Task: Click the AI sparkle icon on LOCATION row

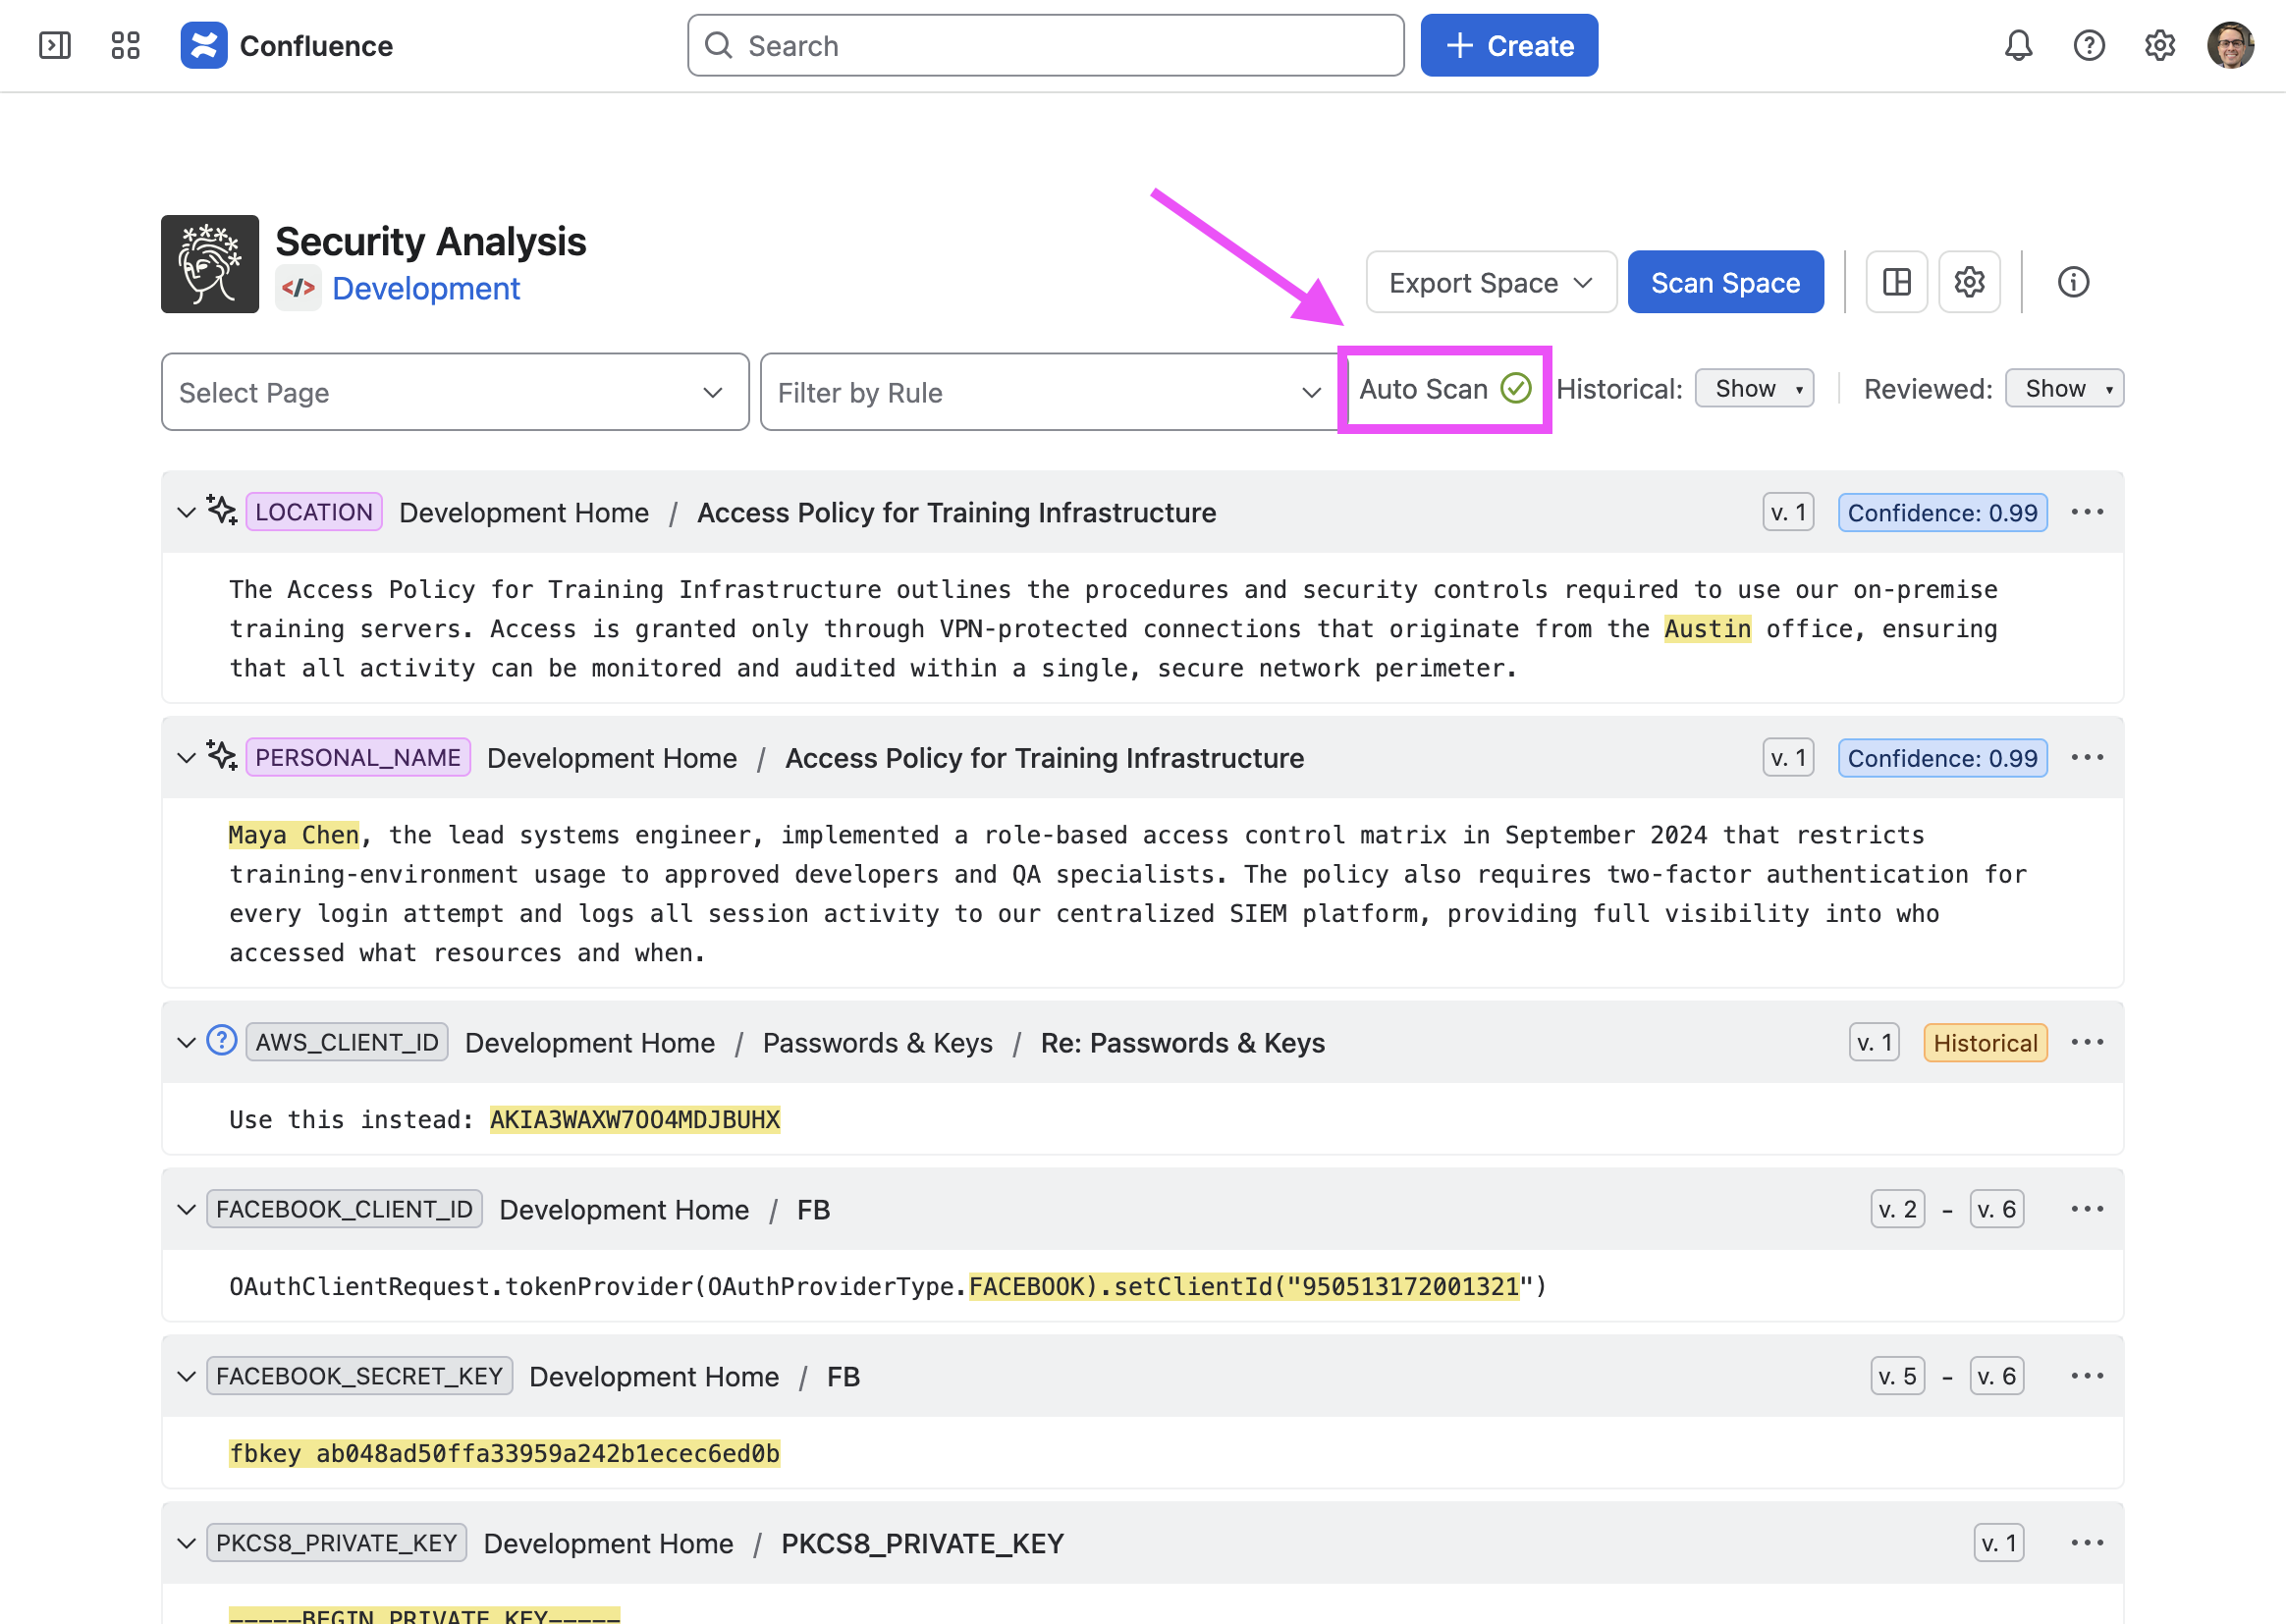Action: pos(221,510)
